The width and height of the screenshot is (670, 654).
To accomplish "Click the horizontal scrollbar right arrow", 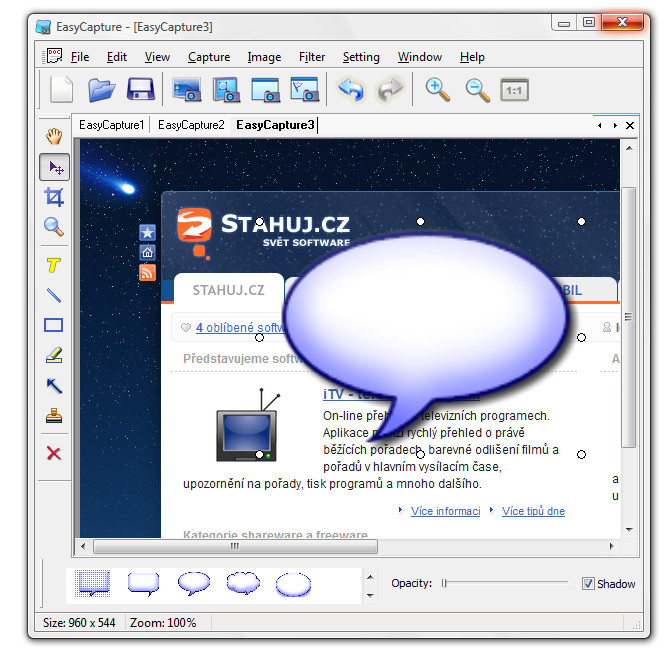I will pos(612,546).
